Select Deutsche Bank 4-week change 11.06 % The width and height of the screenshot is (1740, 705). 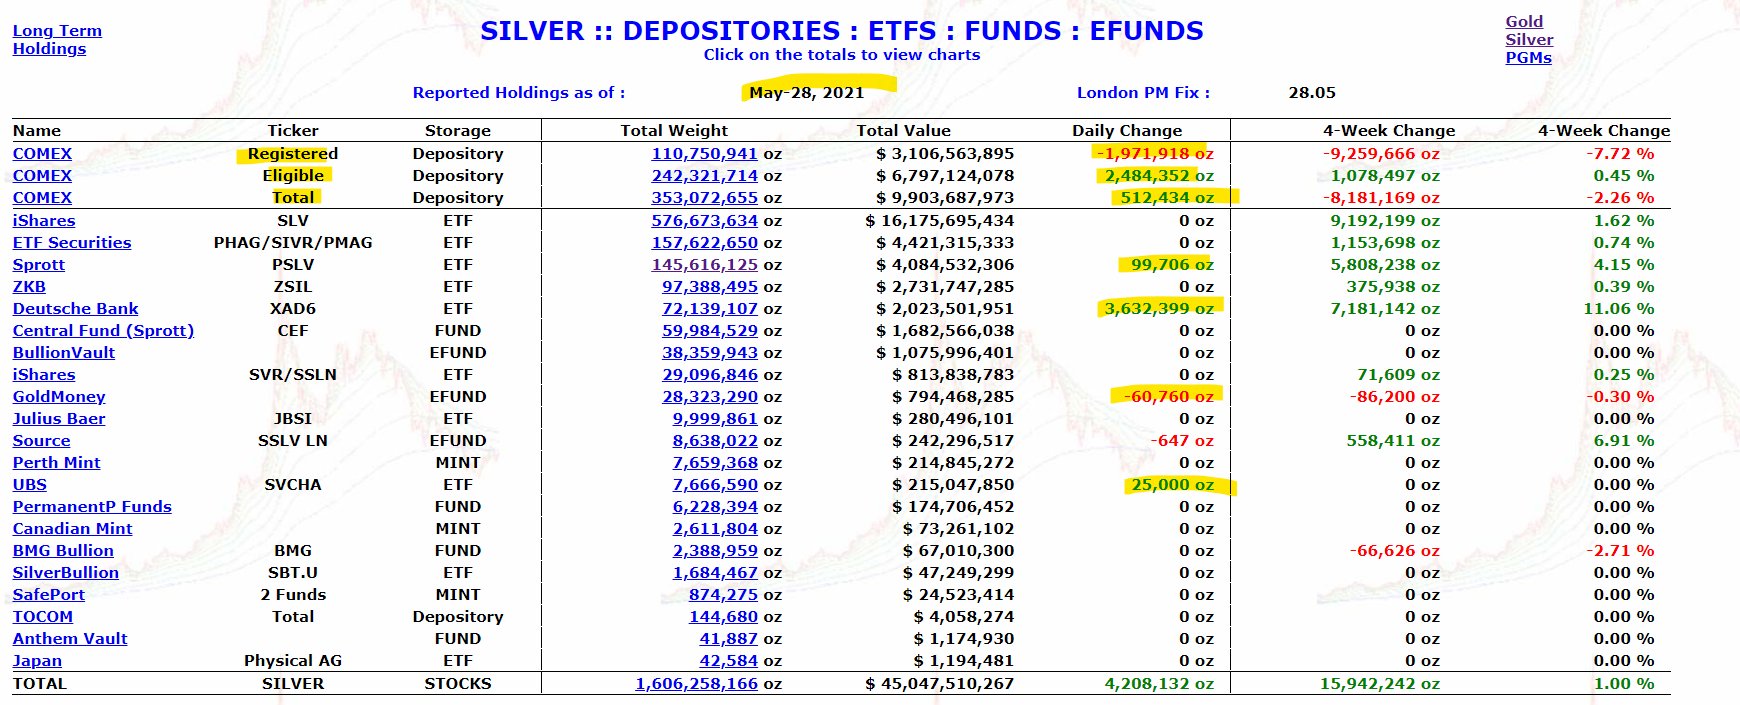[1619, 309]
